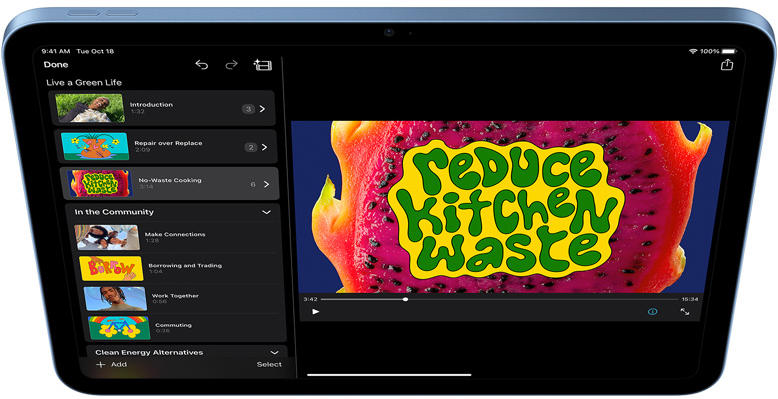Image resolution: width=778 pixels, height=399 pixels.
Task: Expand the Clean Energy Alternatives group
Action: 274,353
